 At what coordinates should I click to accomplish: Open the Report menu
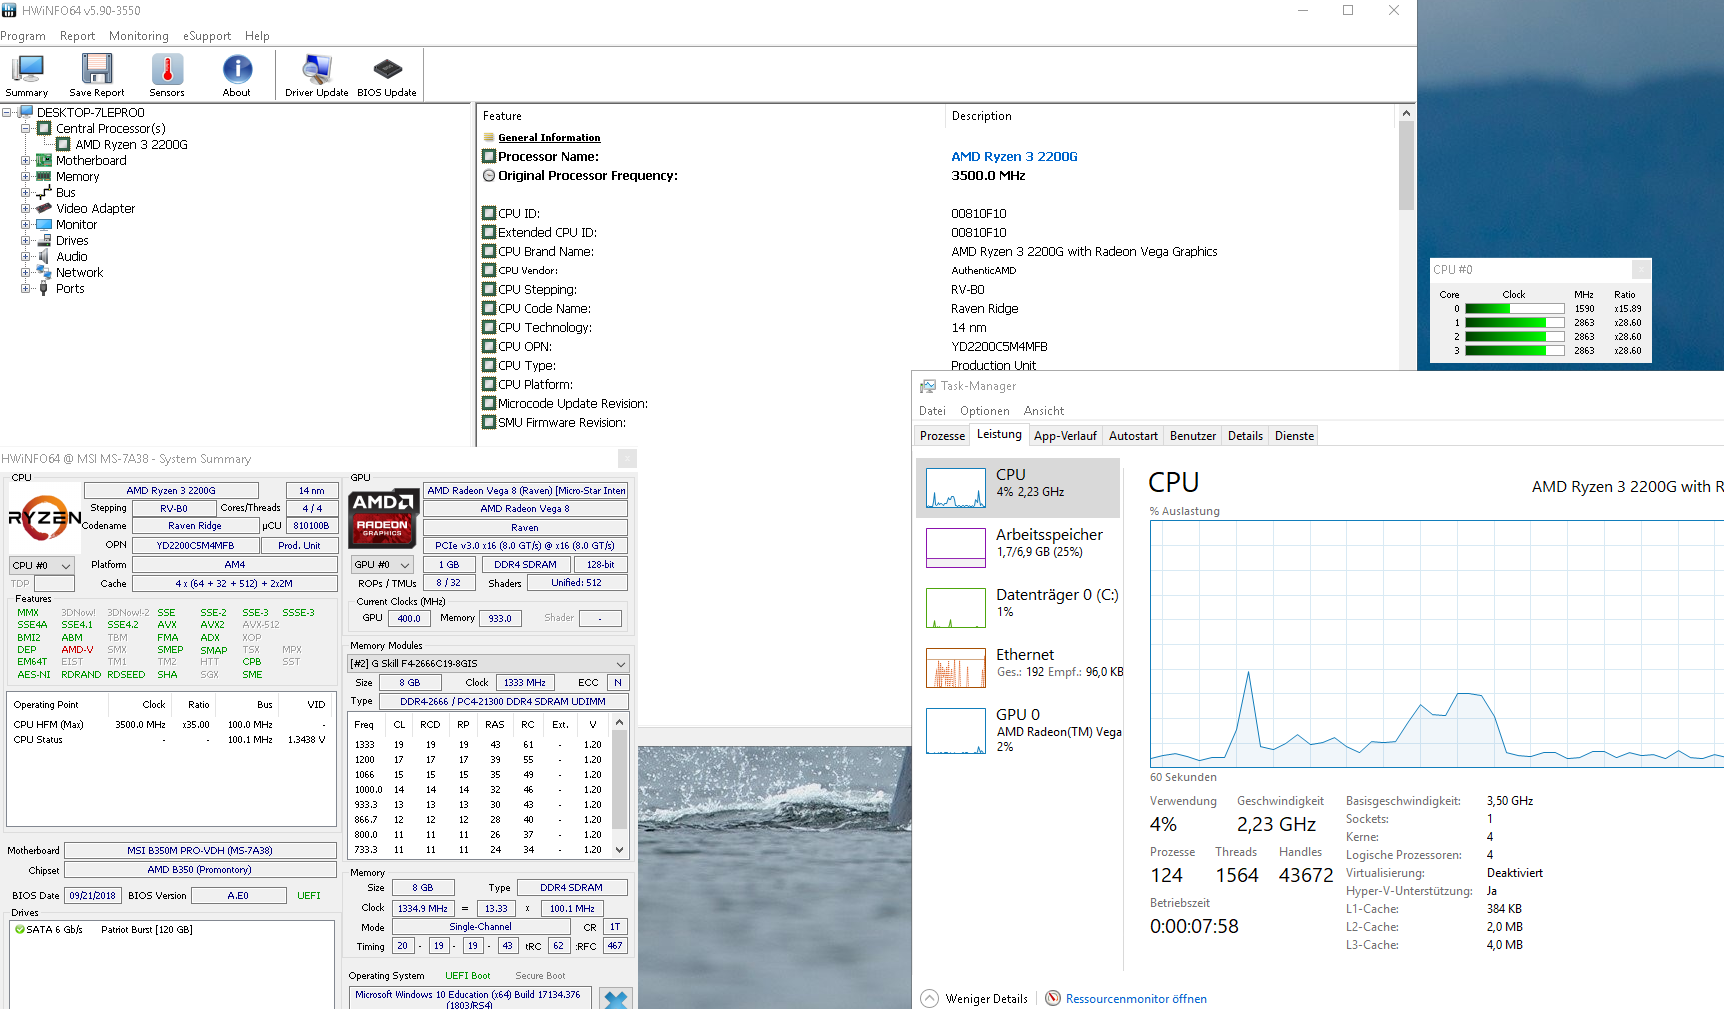(77, 36)
